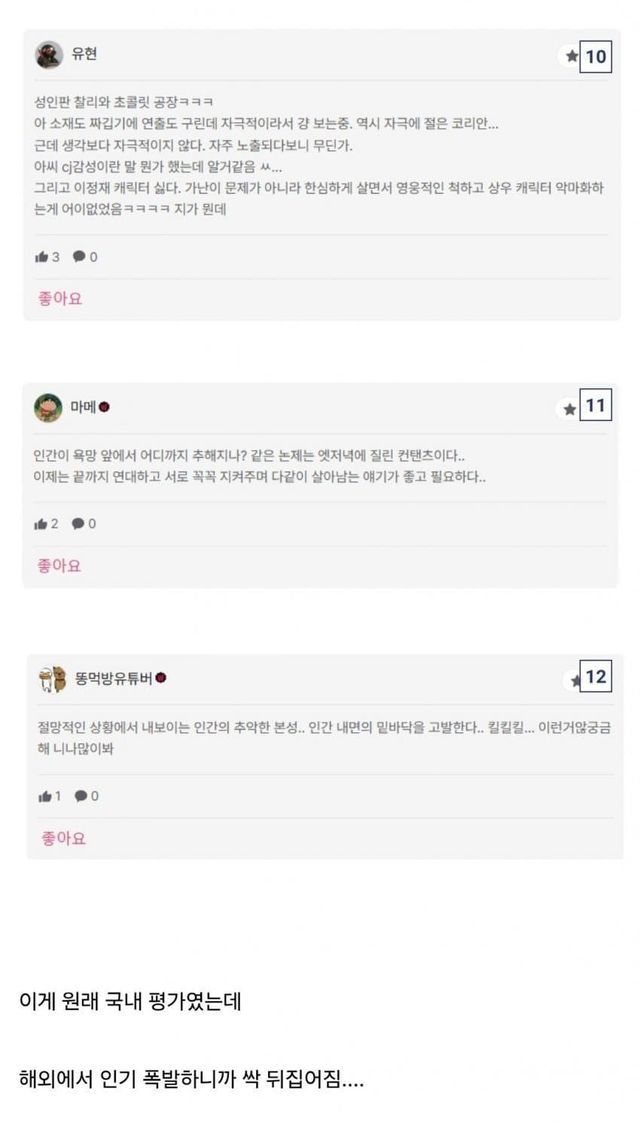Open 마메's profile avatar
Viewport: 640px width, 1126px height.
48,408
